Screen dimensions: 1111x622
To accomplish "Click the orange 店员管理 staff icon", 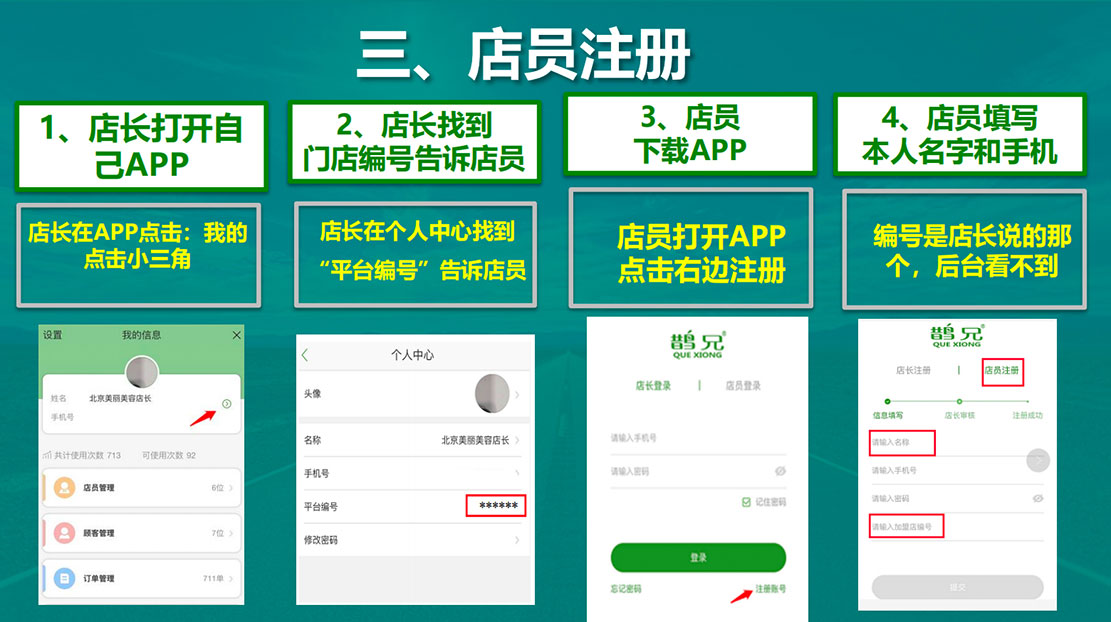I will coord(64,487).
